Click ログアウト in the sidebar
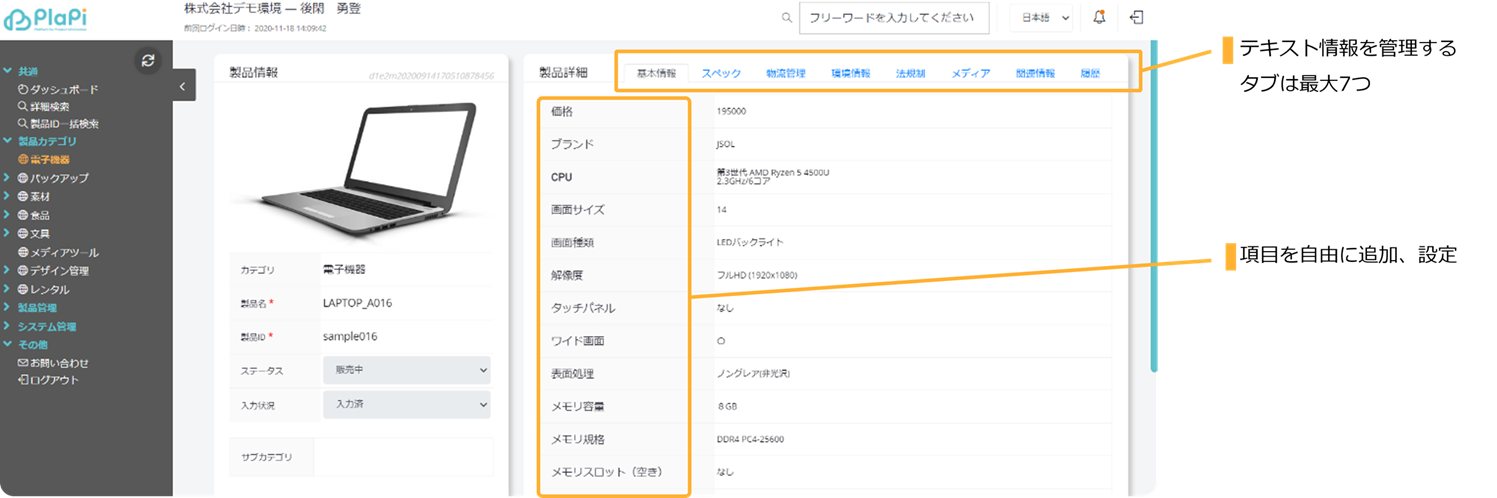1497x498 pixels. pyautogui.click(x=53, y=380)
